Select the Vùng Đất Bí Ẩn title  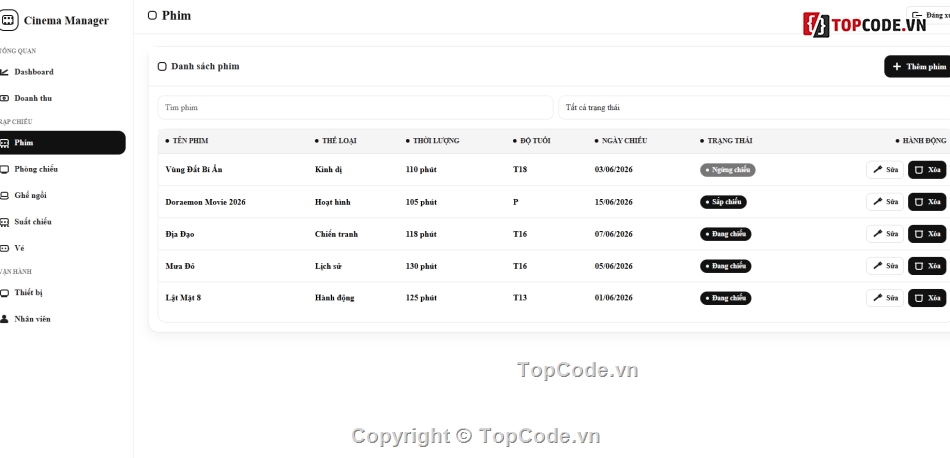[x=194, y=170]
